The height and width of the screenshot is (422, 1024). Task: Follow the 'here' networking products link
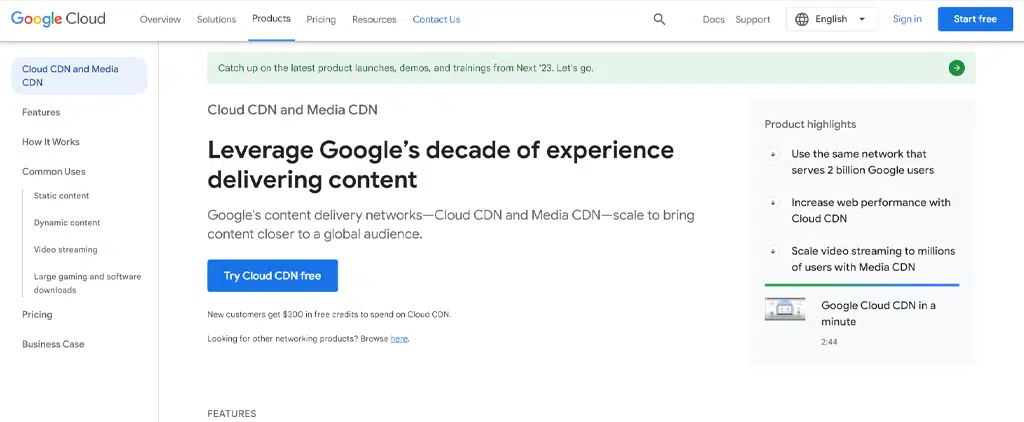click(x=399, y=339)
